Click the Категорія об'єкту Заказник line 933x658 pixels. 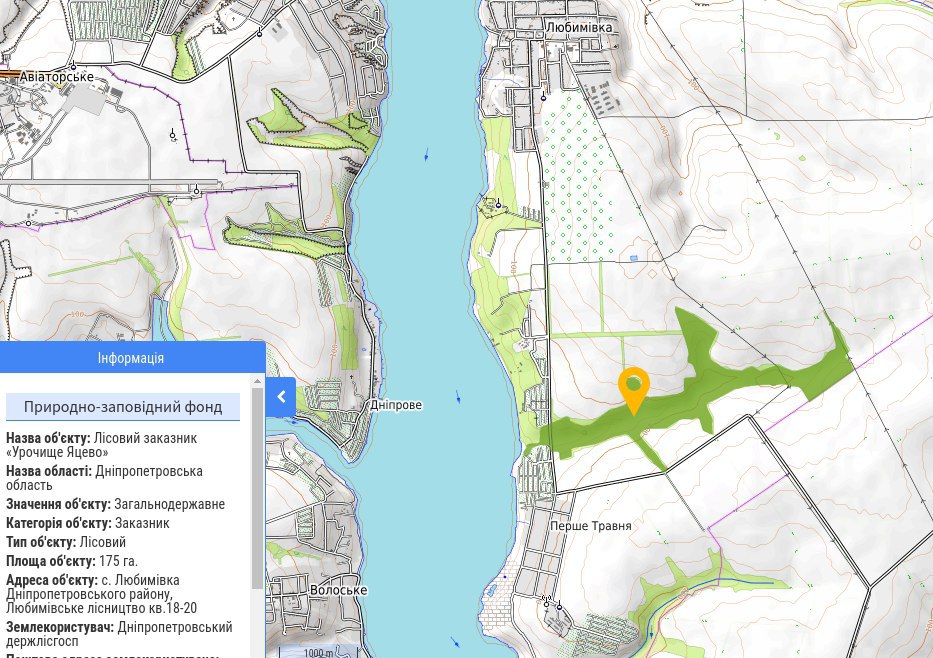click(x=87, y=523)
